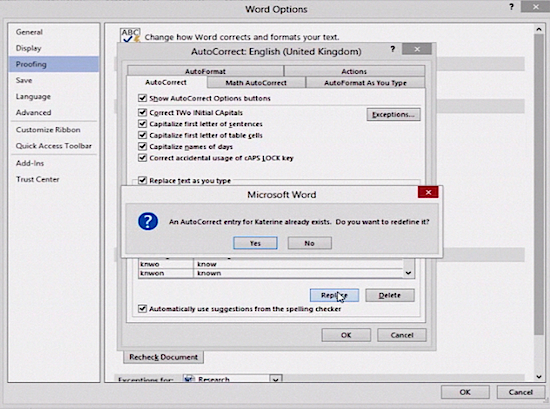The width and height of the screenshot is (550, 409).
Task: Toggle Show AutoCorrect Options buttons checkbox
Action: pos(142,98)
